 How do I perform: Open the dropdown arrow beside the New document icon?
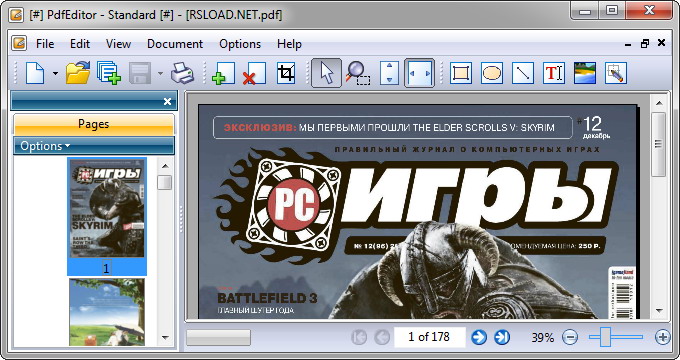55,73
